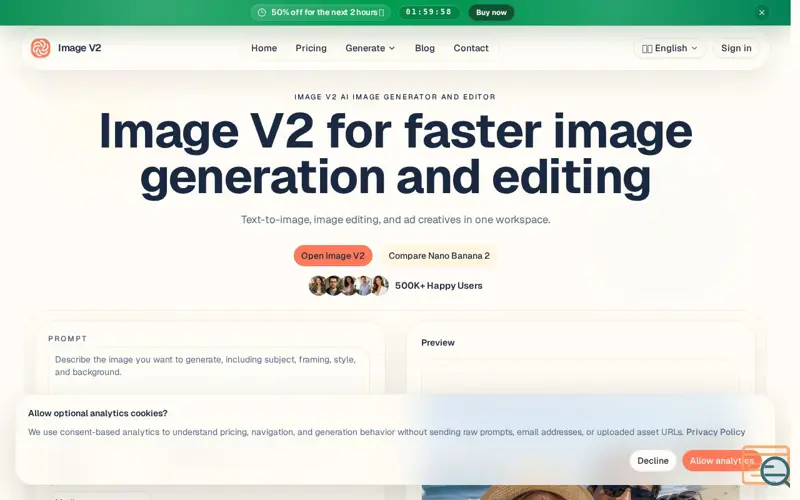The width and height of the screenshot is (800, 500).
Task: Click the 01:59:58 countdown timer
Action: [429, 12]
